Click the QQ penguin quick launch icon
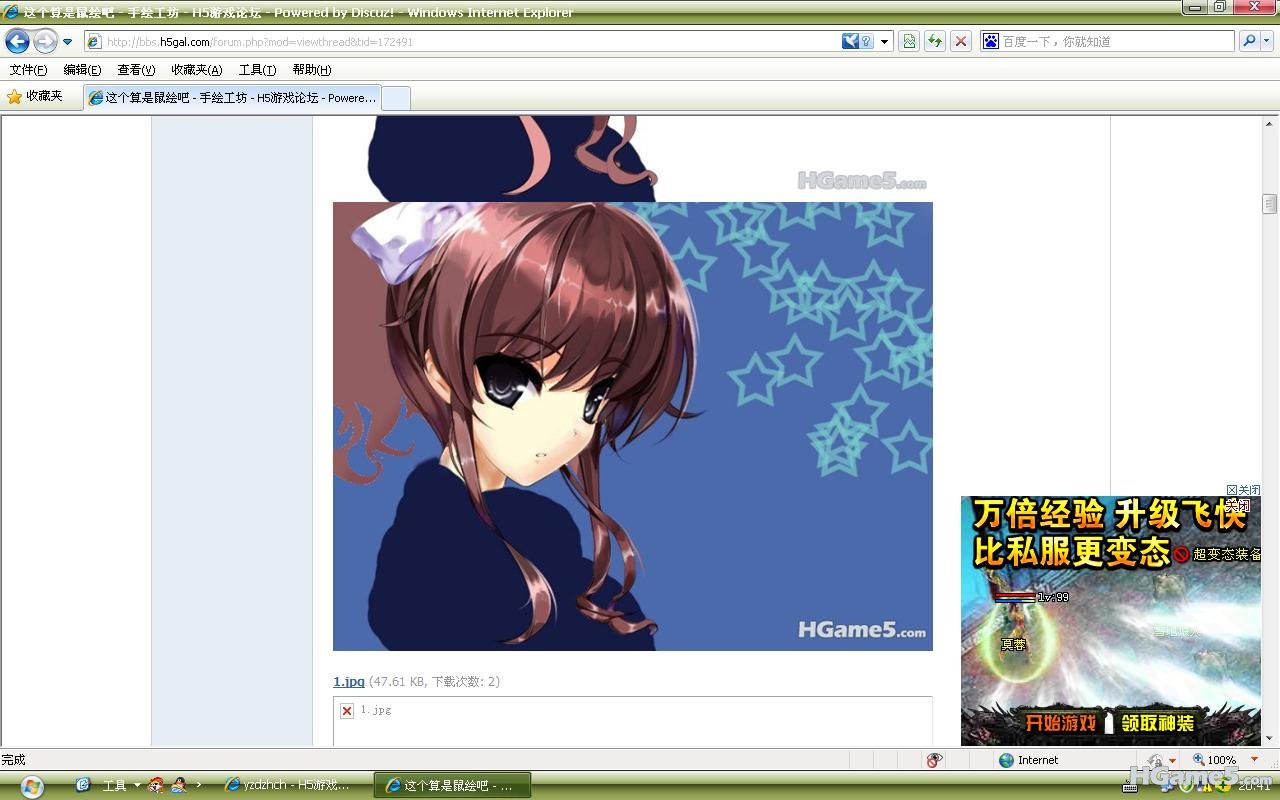The height and width of the screenshot is (800, 1280). (178, 785)
